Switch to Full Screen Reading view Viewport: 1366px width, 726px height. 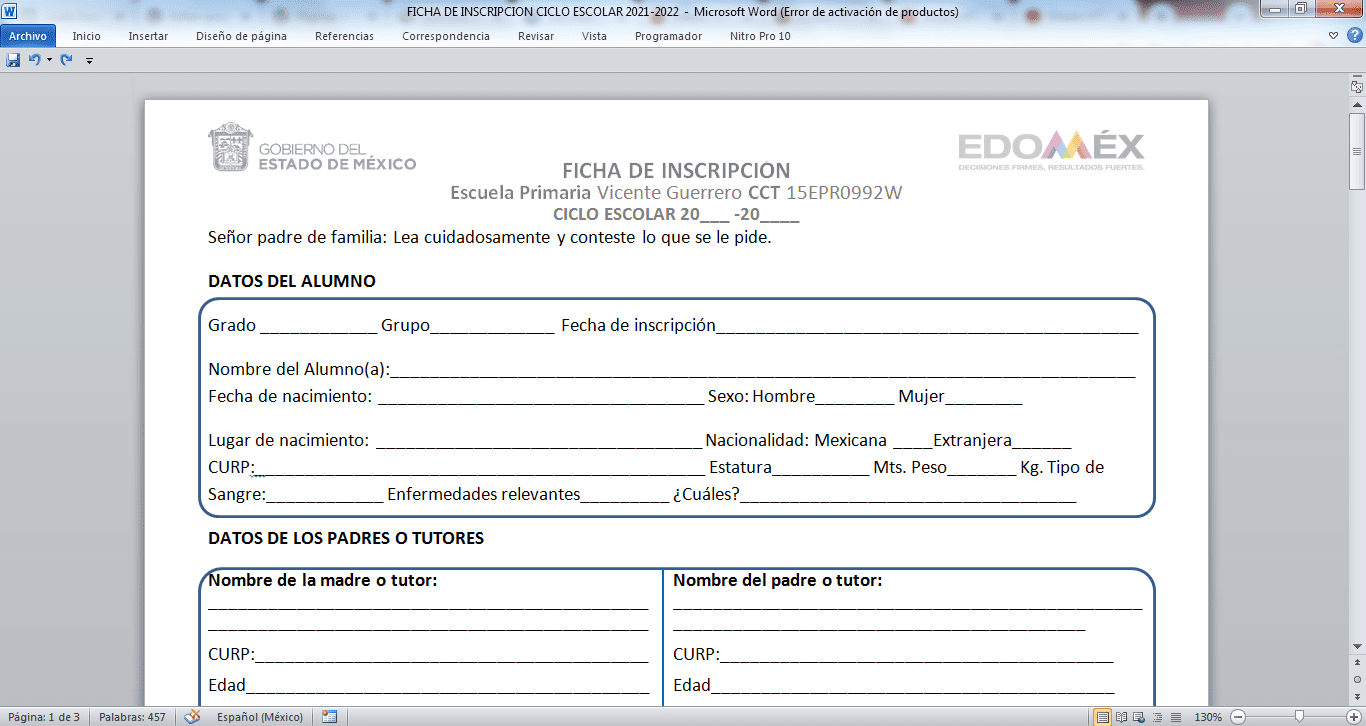point(1121,717)
